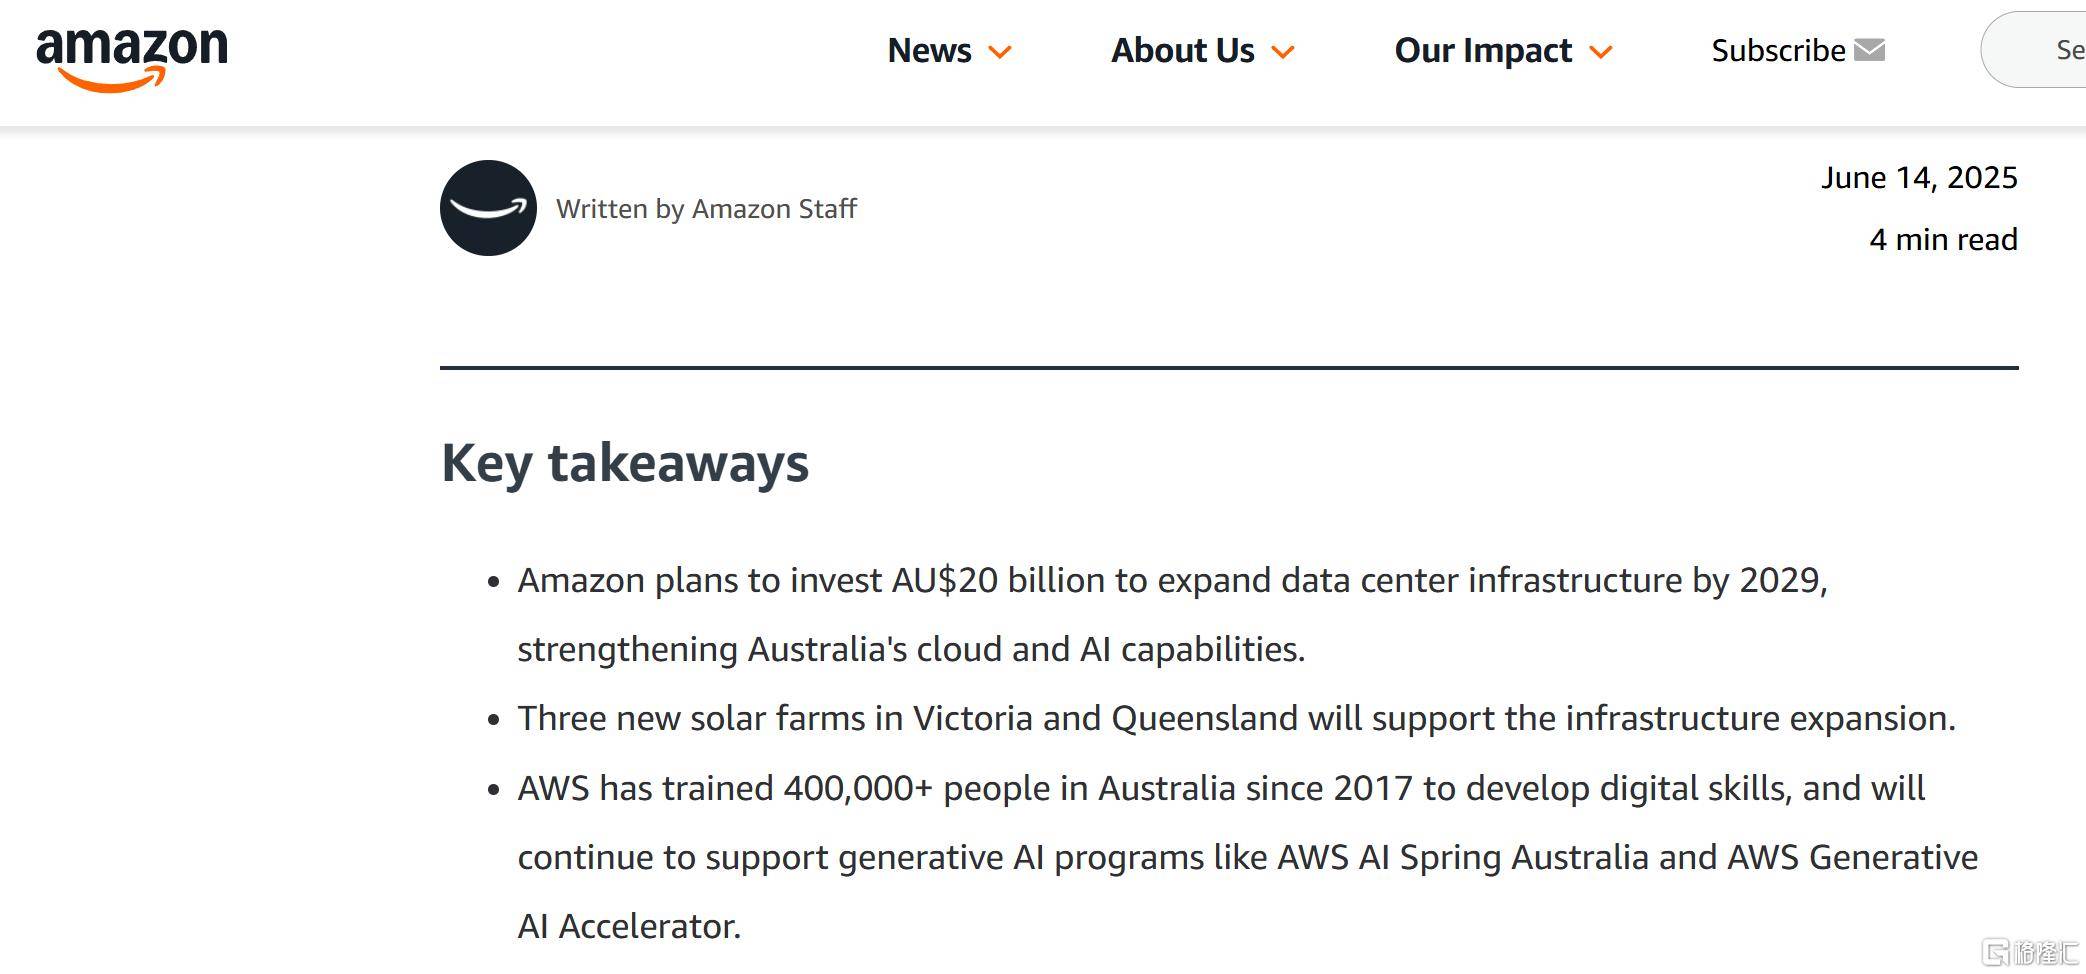This screenshot has height=974, width=2086.
Task: Click the 4 min read label
Action: [1943, 239]
